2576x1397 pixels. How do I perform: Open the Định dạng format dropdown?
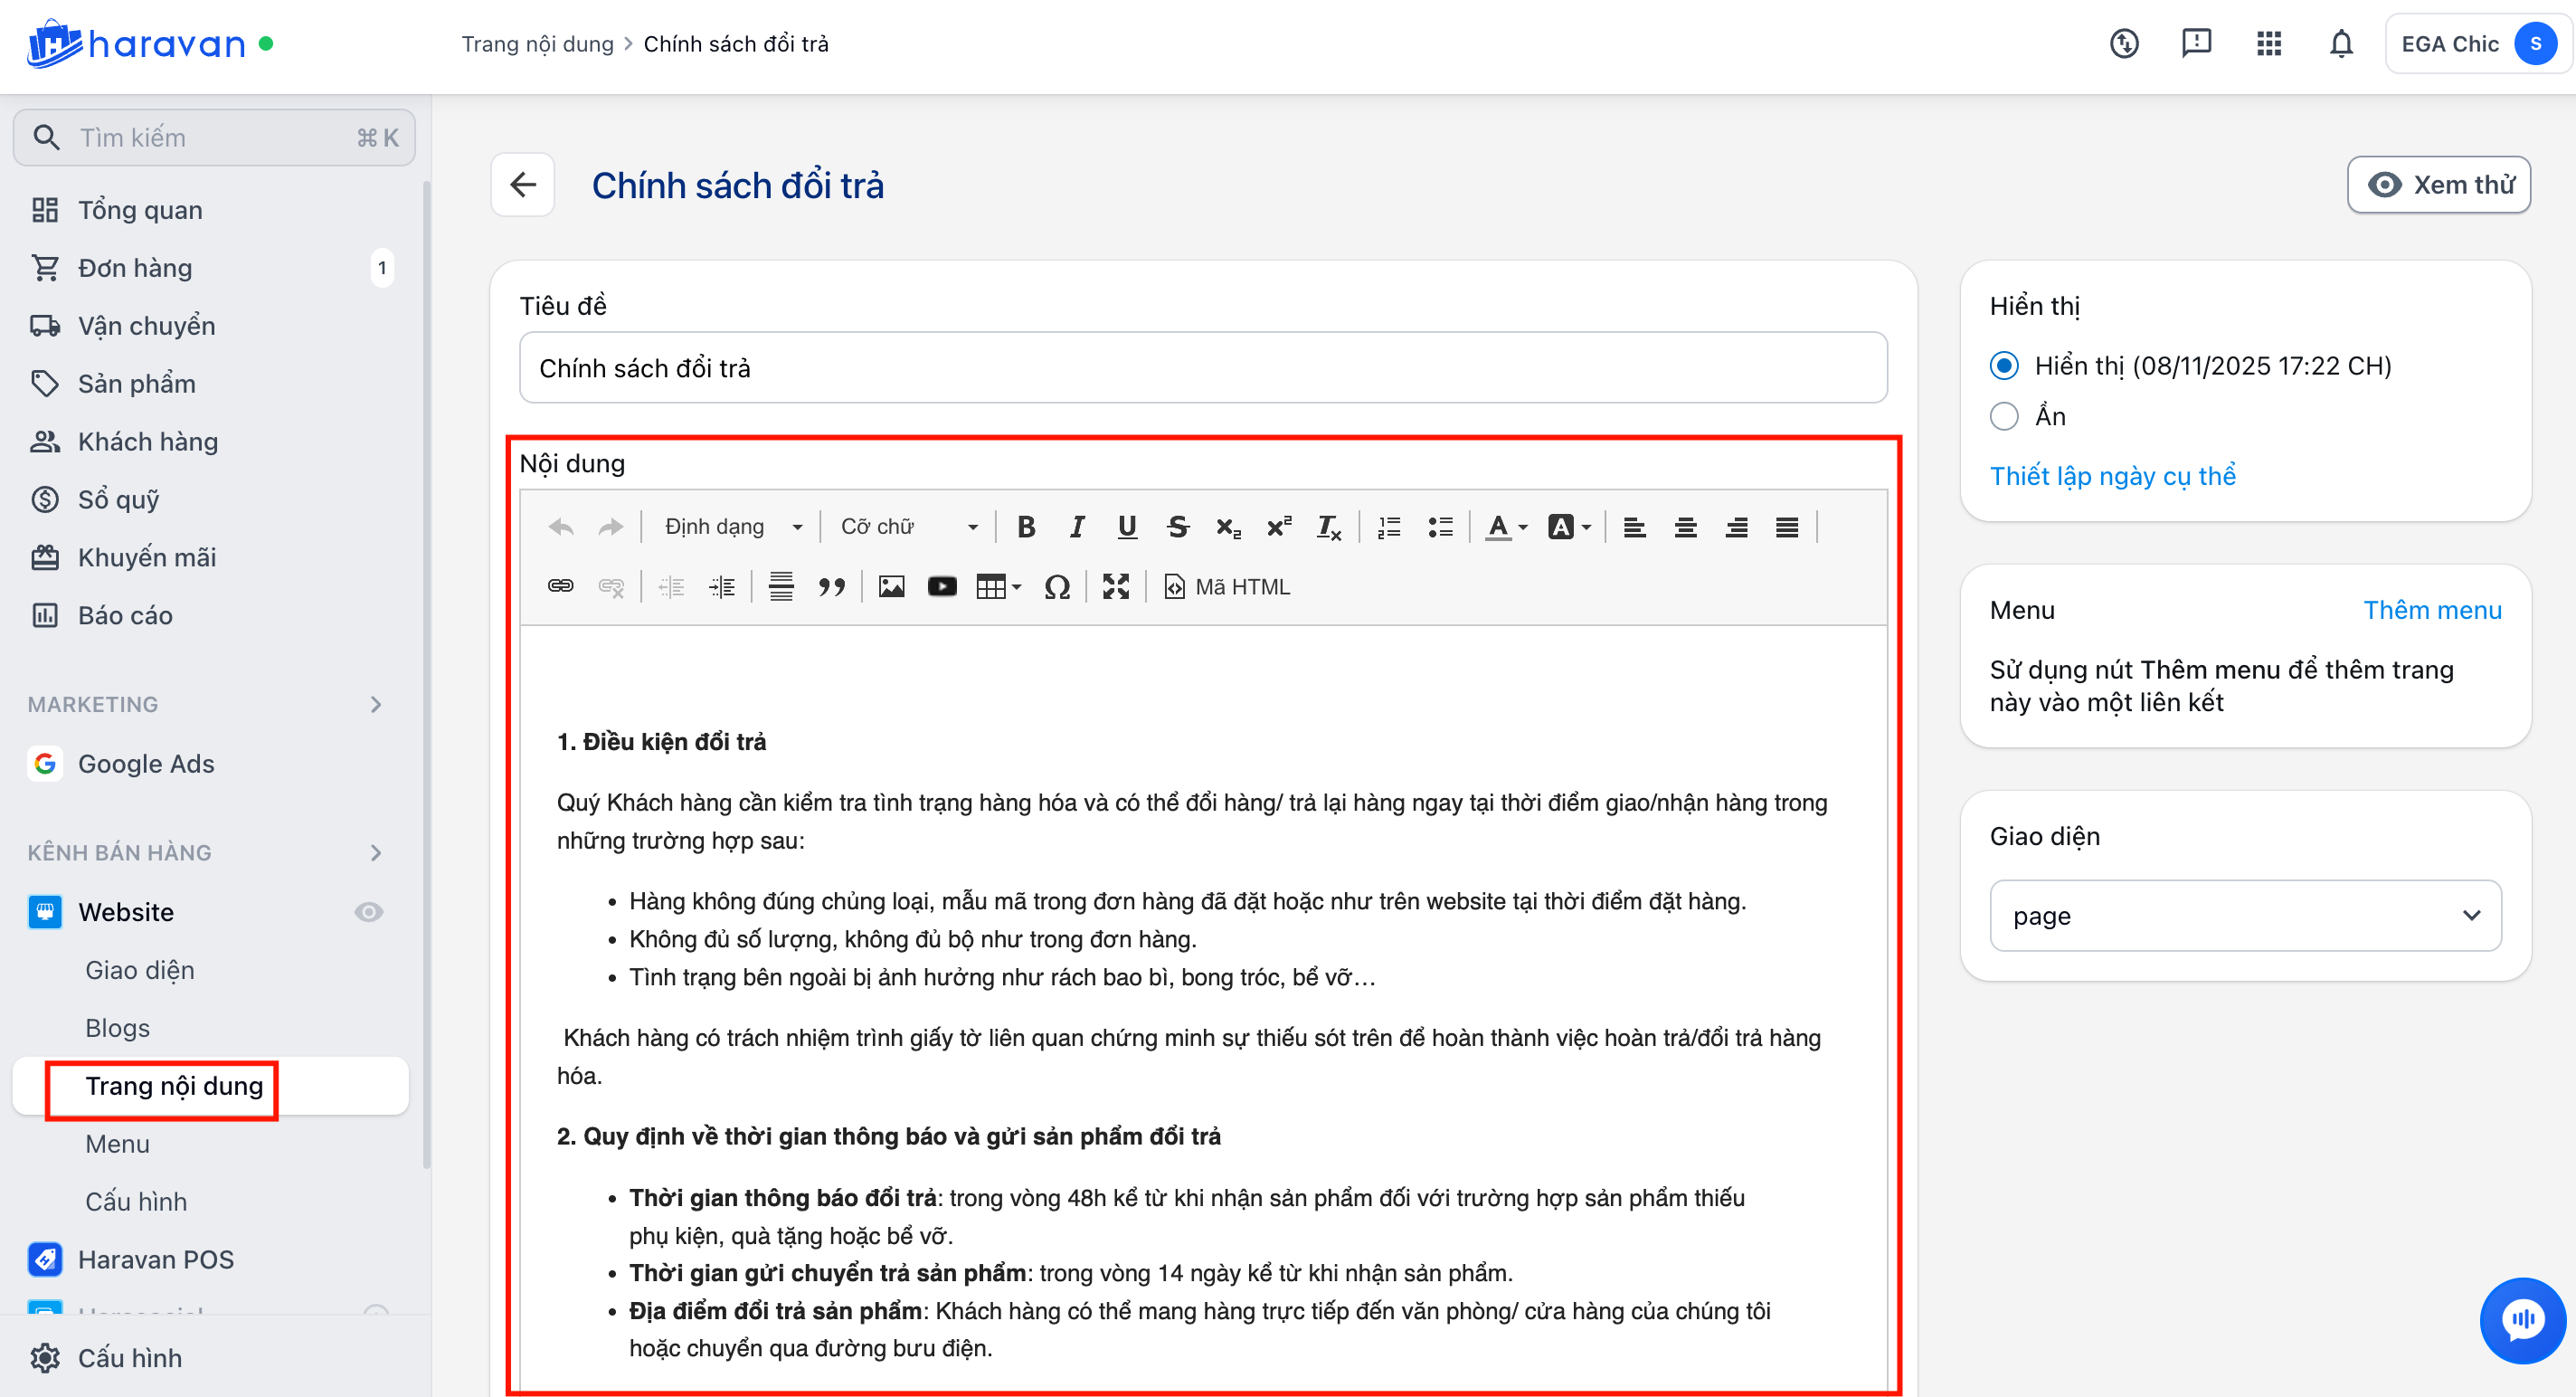pos(733,527)
